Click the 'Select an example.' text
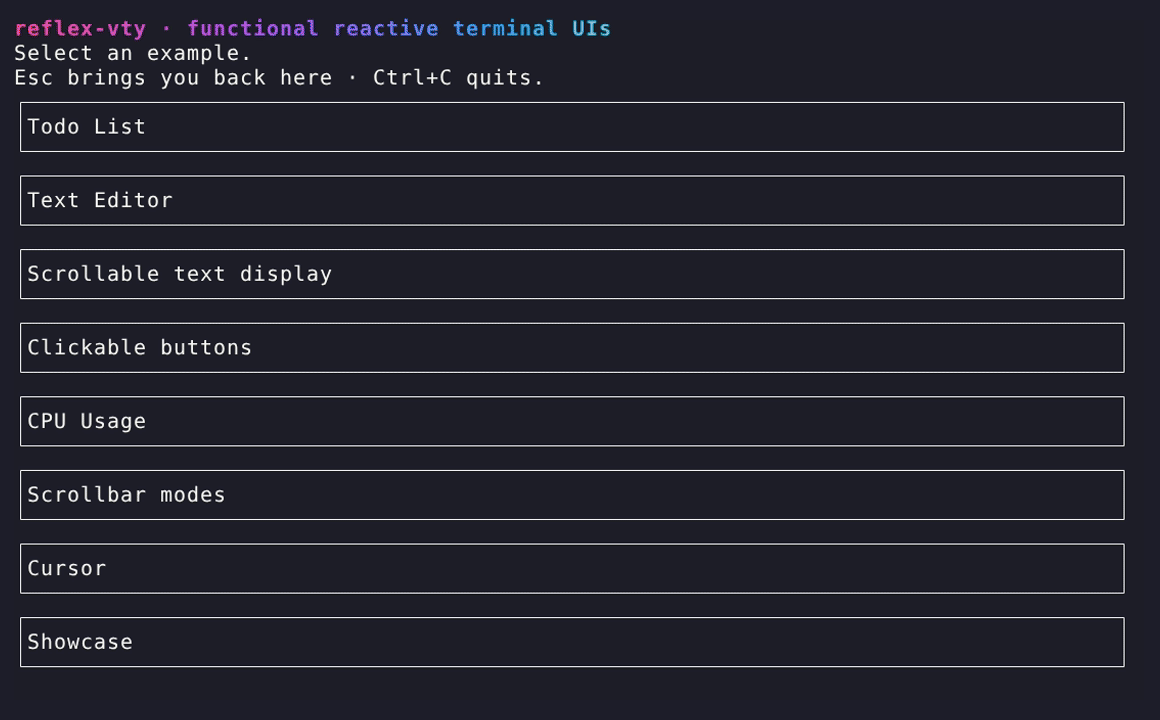 click(132, 53)
